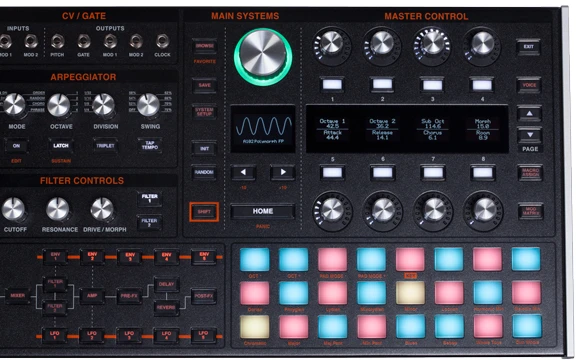Open the LFO 2 module button

tap(92, 336)
